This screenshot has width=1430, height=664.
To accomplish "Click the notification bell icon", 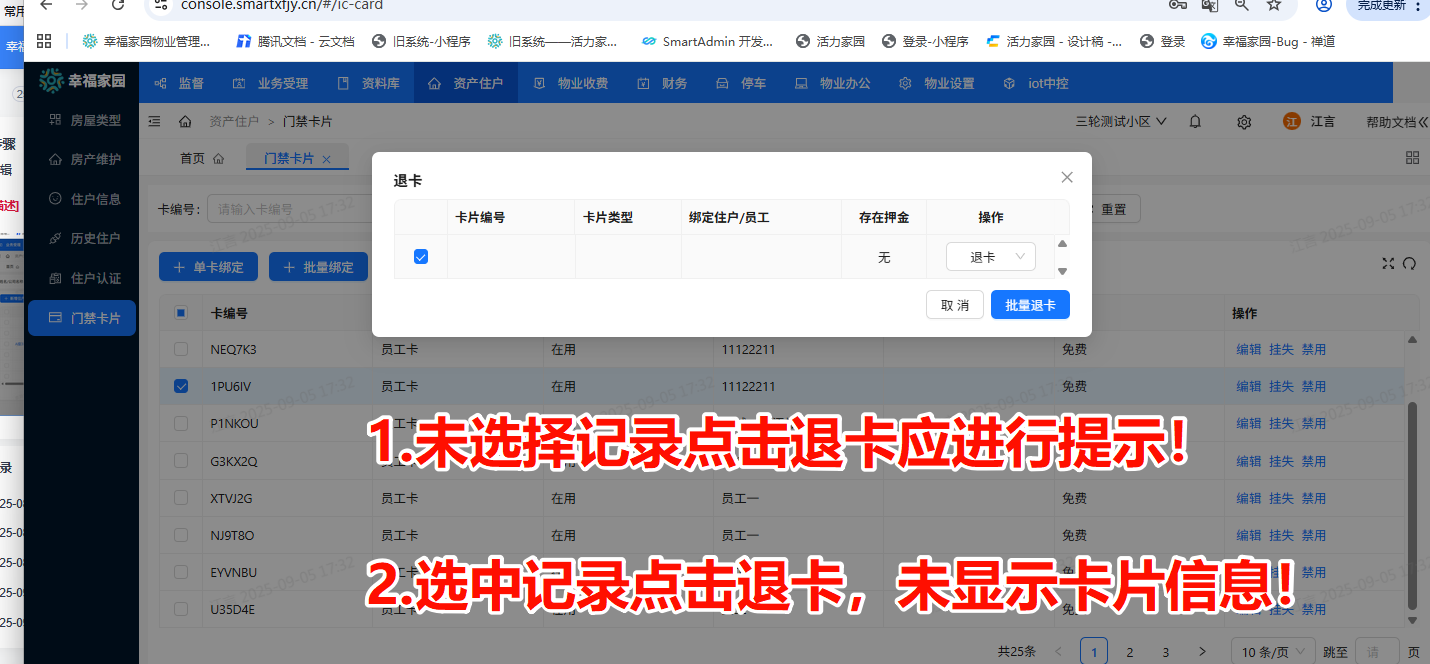I will click(x=1195, y=121).
